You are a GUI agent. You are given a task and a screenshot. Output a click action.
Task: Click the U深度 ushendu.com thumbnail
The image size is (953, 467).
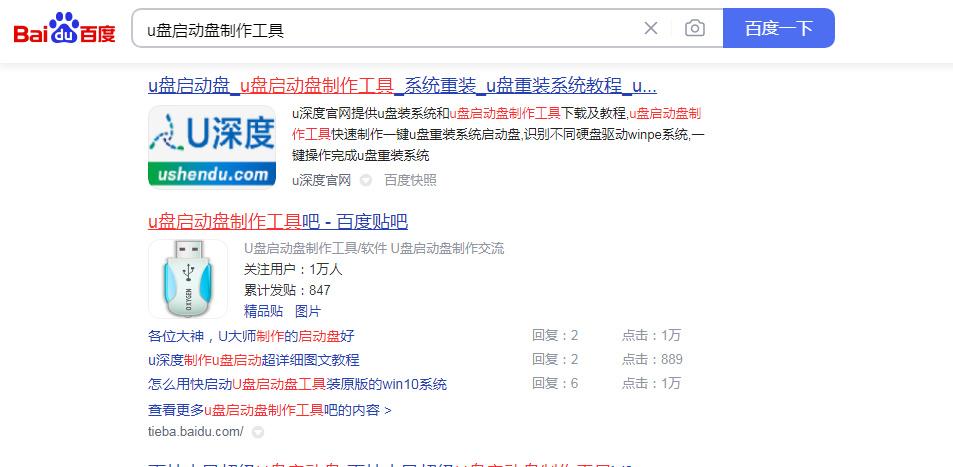coord(212,147)
